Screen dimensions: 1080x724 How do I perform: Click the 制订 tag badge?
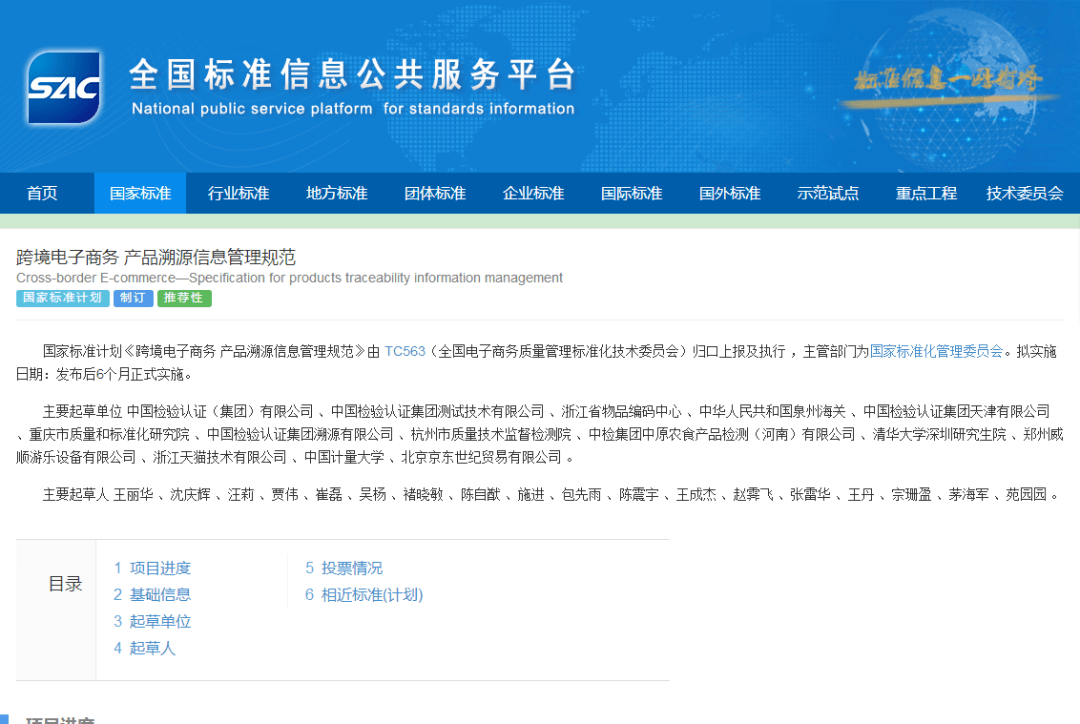[133, 298]
